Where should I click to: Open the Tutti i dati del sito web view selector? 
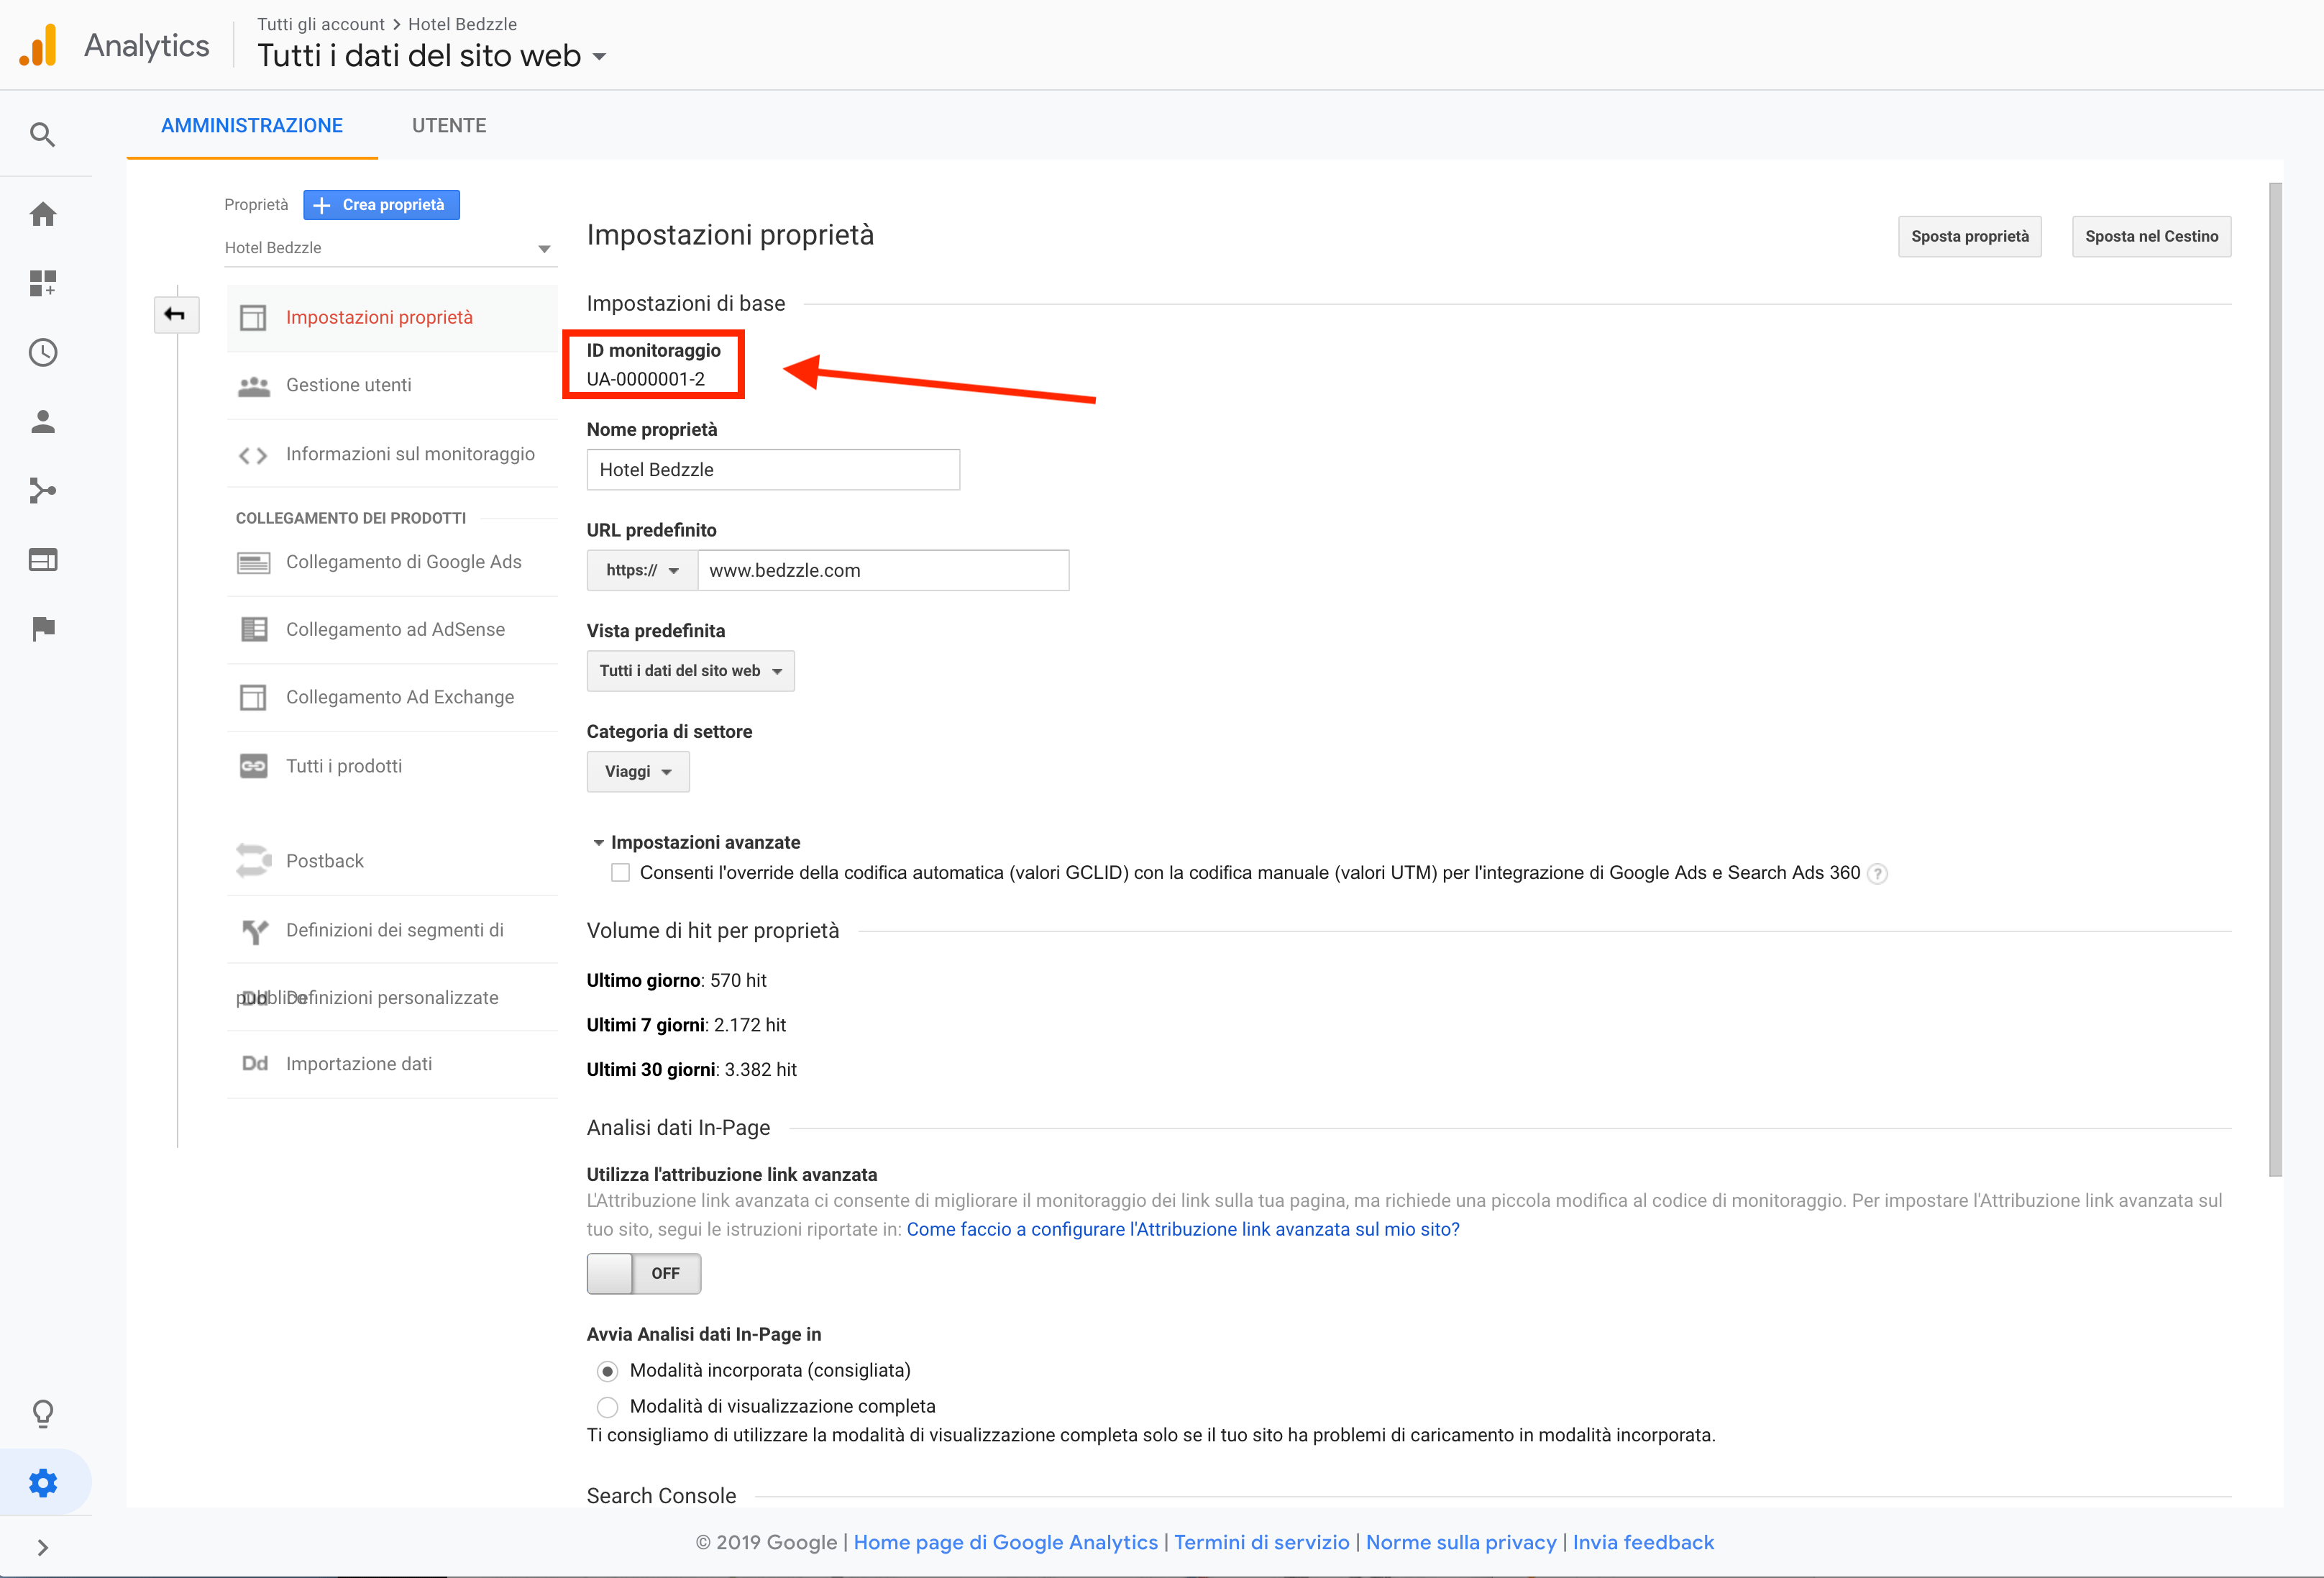(432, 56)
